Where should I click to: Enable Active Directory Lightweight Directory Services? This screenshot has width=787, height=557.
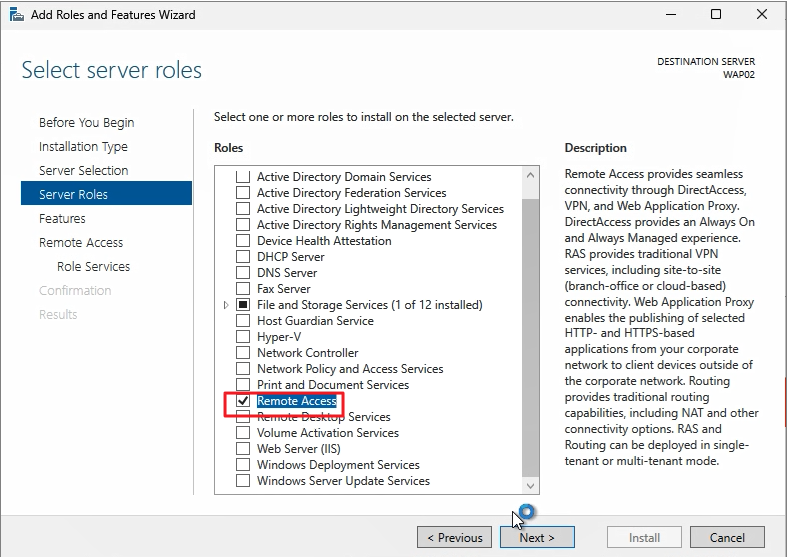pos(243,209)
